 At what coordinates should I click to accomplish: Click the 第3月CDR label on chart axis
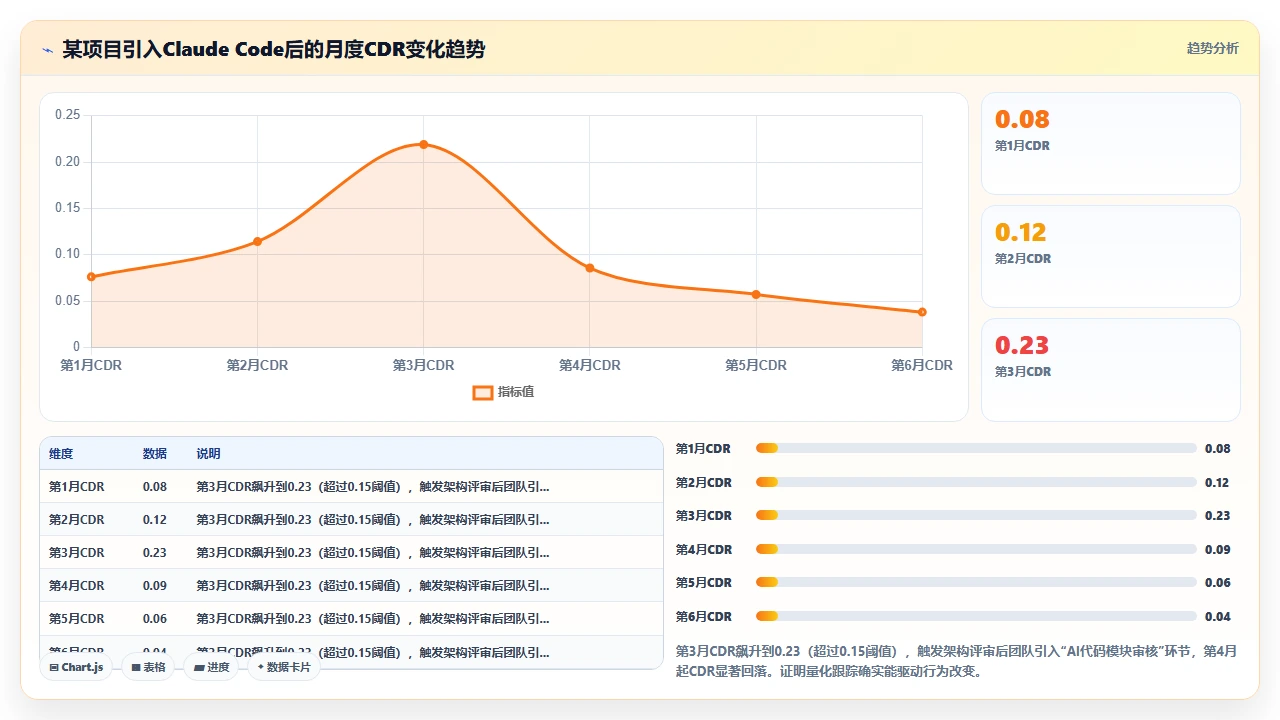(423, 365)
